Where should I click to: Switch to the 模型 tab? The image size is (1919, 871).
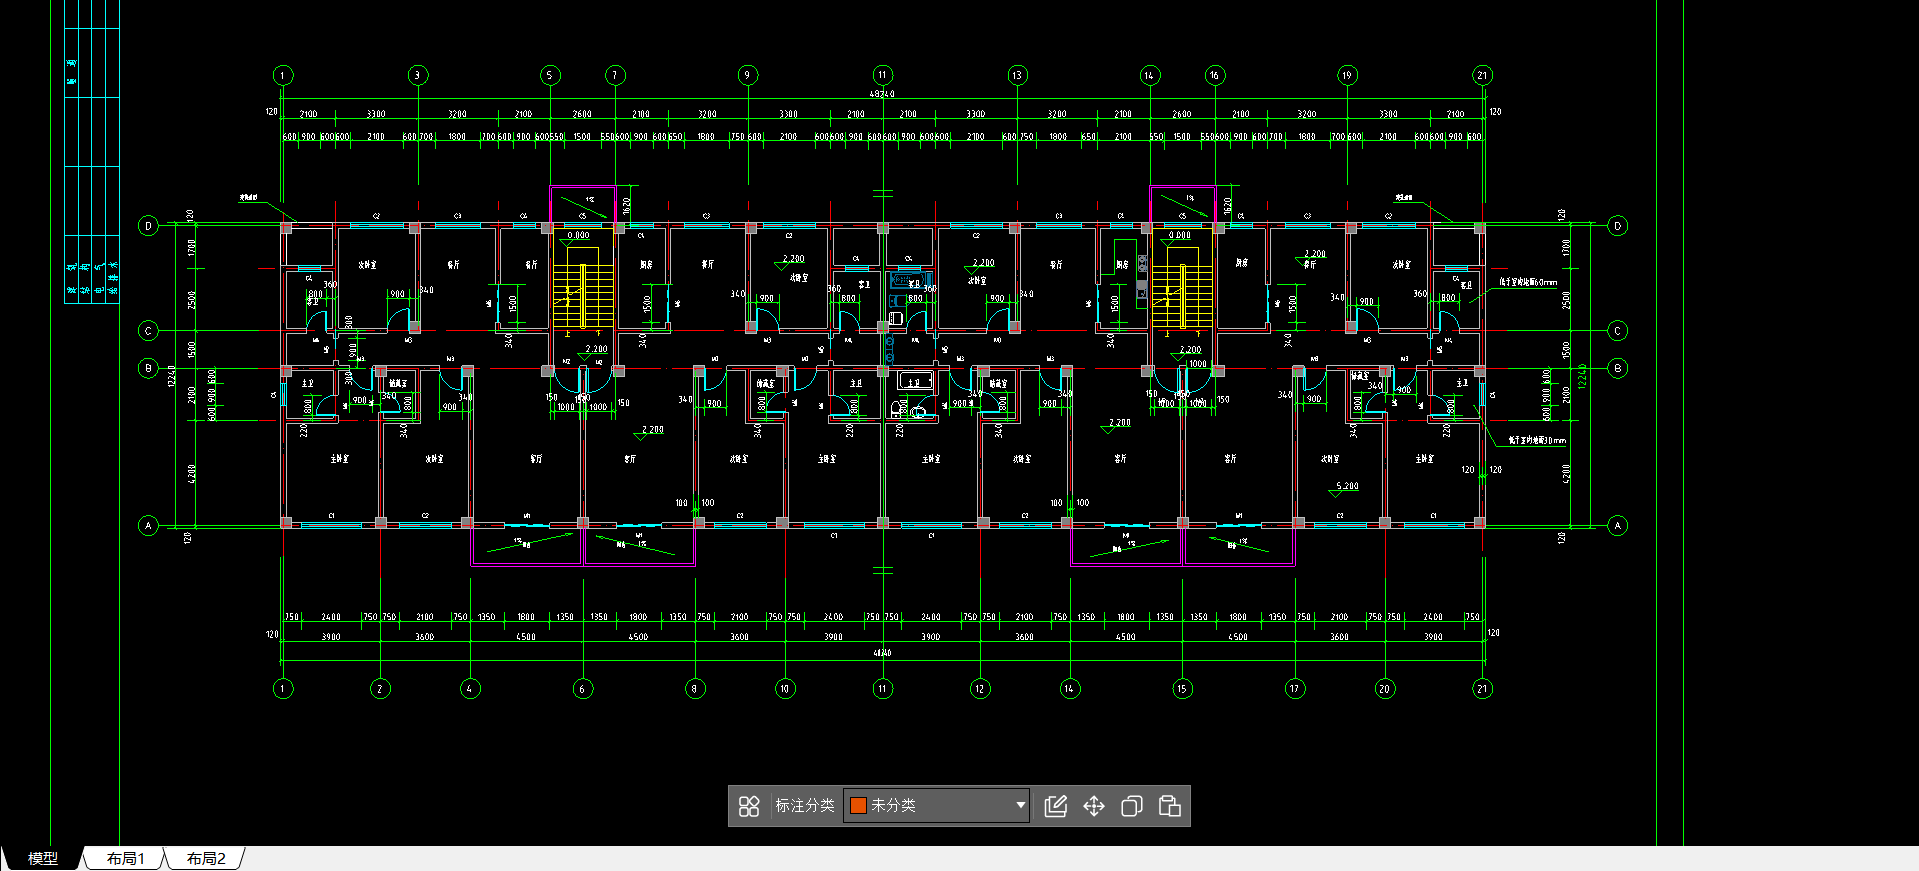click(43, 859)
